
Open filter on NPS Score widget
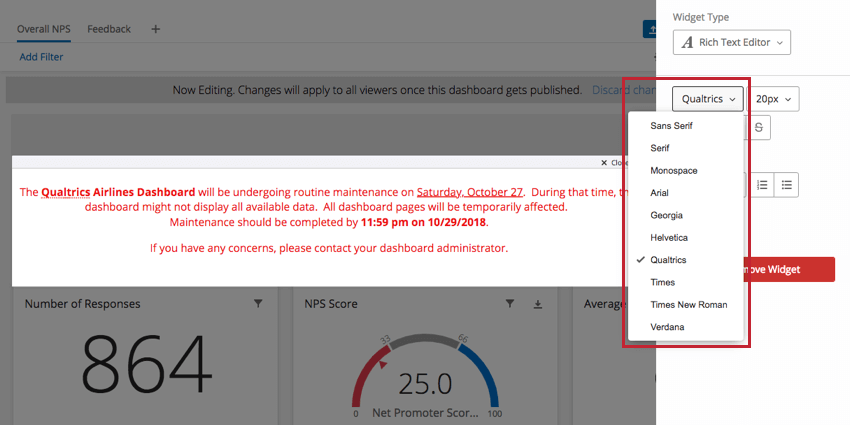click(510, 304)
